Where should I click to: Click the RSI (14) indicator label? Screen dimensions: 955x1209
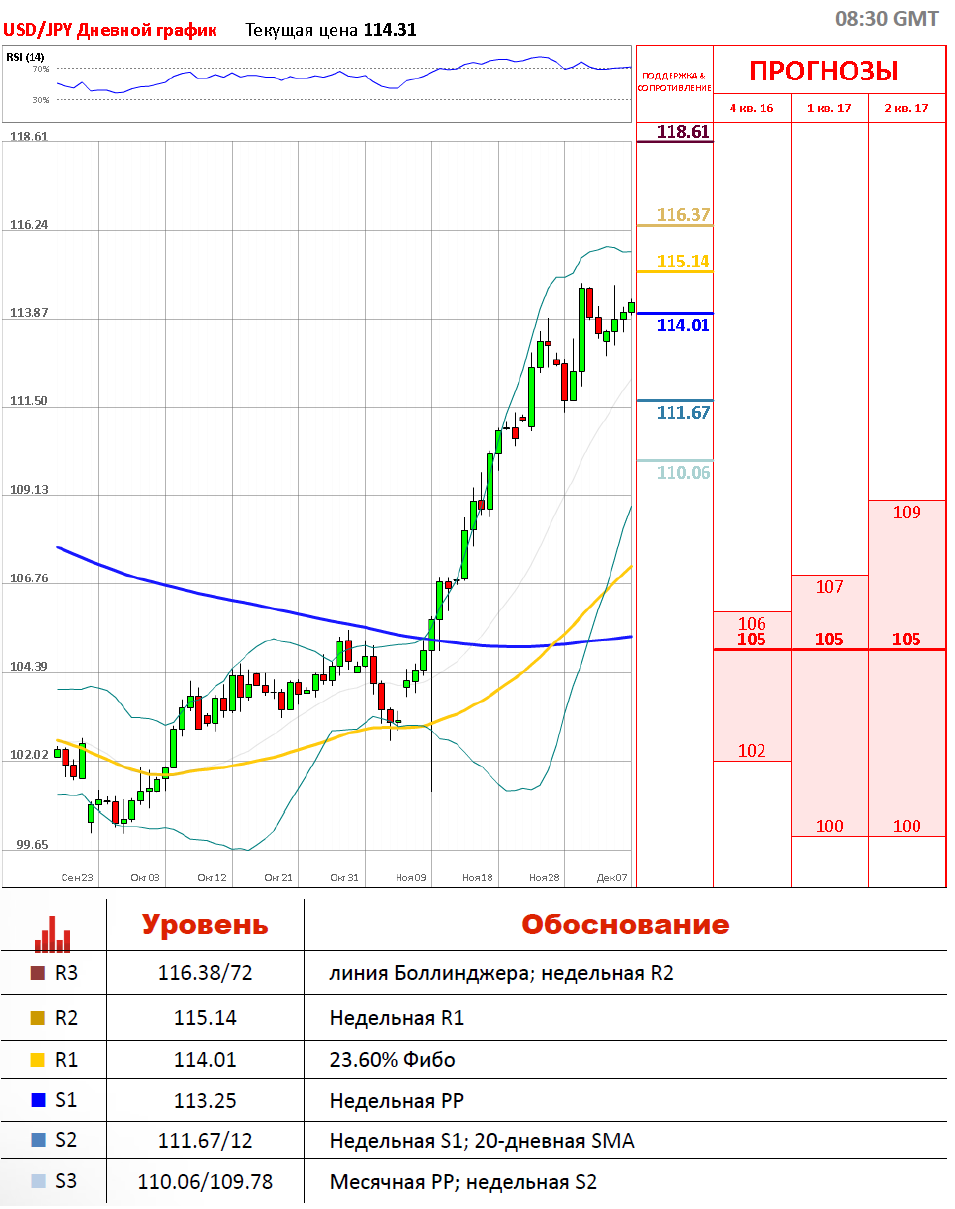(26, 57)
